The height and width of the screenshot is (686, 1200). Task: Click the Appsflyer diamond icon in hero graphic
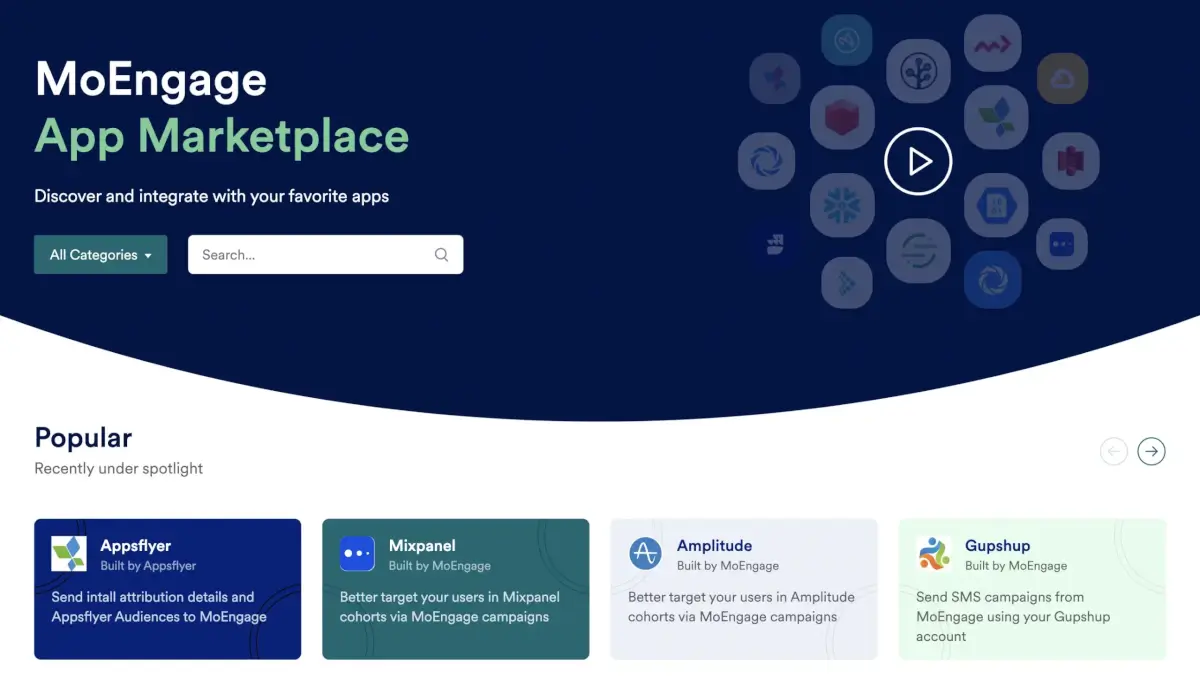[x=996, y=117]
